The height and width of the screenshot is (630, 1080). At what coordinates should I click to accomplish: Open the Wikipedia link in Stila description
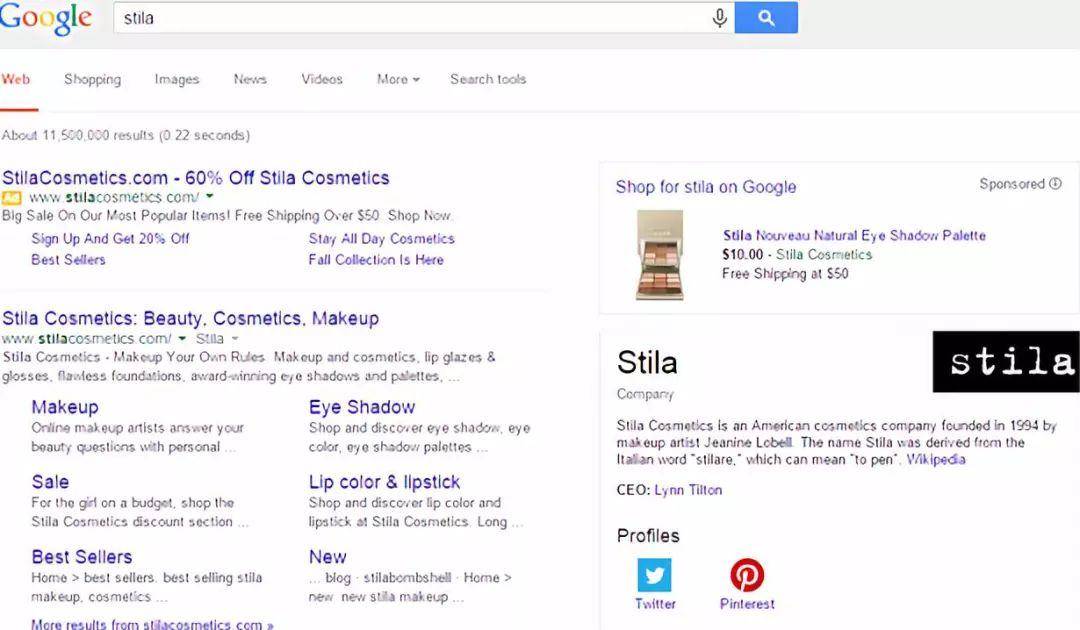(935, 459)
